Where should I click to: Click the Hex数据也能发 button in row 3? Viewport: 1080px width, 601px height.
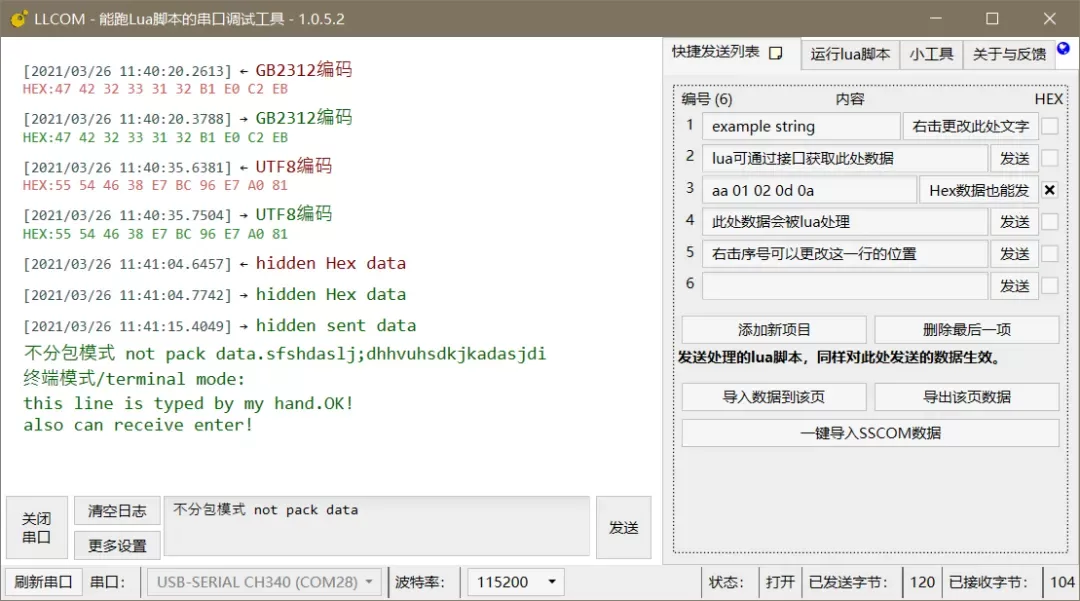click(x=979, y=190)
